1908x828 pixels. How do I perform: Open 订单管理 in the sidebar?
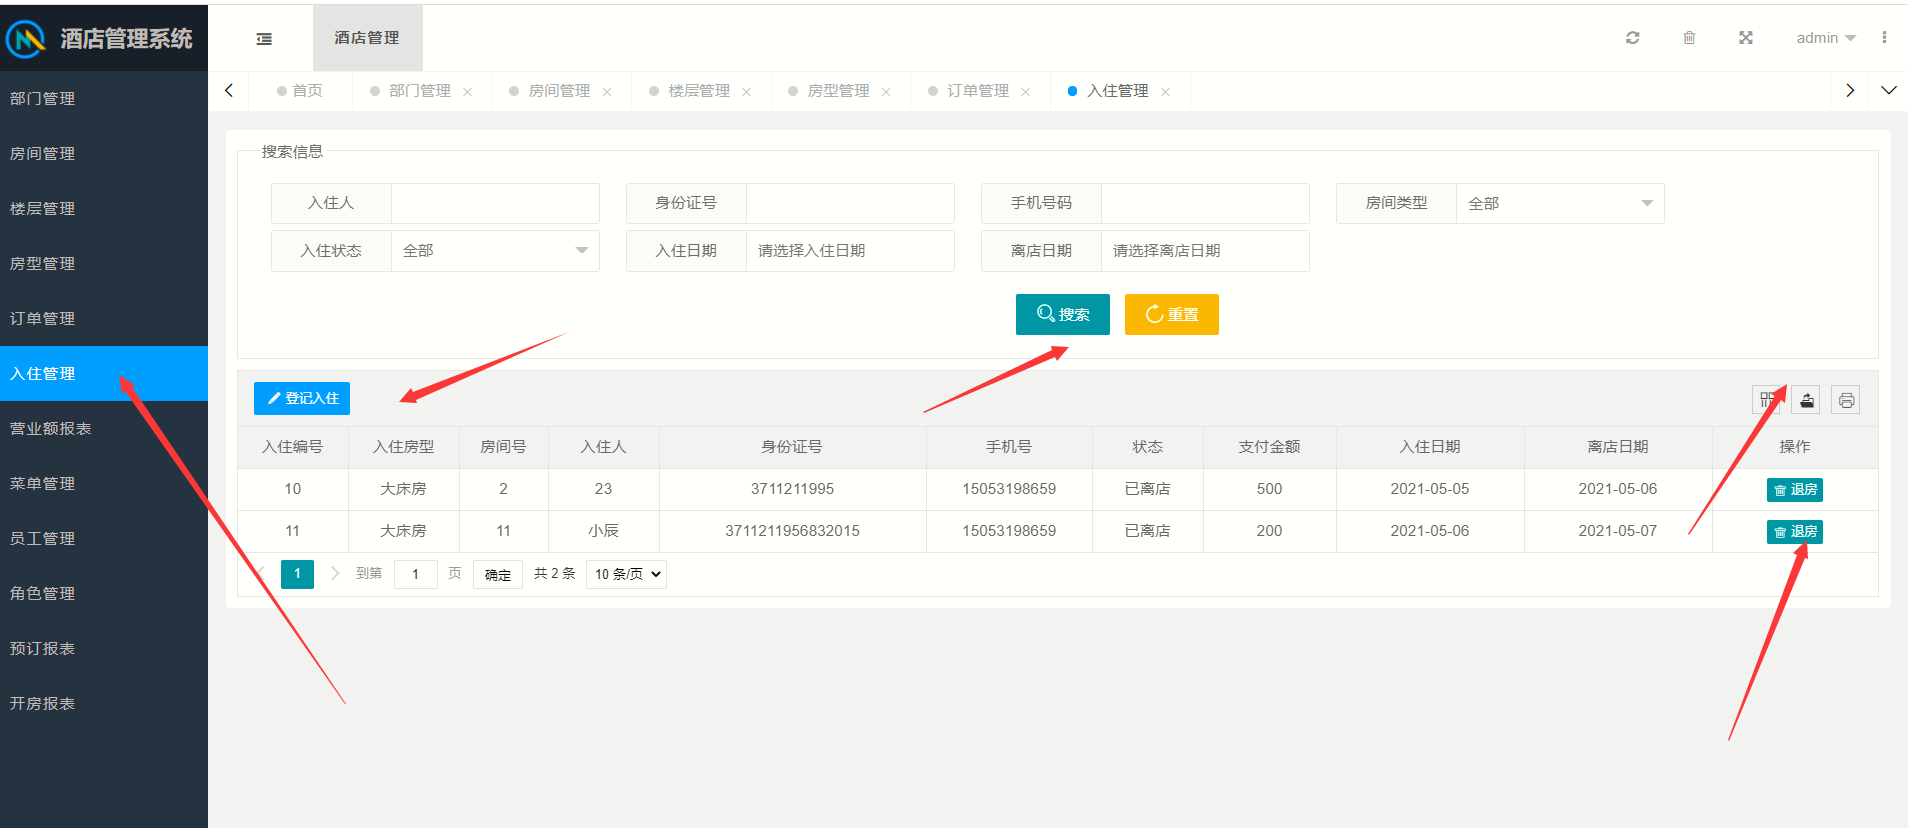(104, 318)
